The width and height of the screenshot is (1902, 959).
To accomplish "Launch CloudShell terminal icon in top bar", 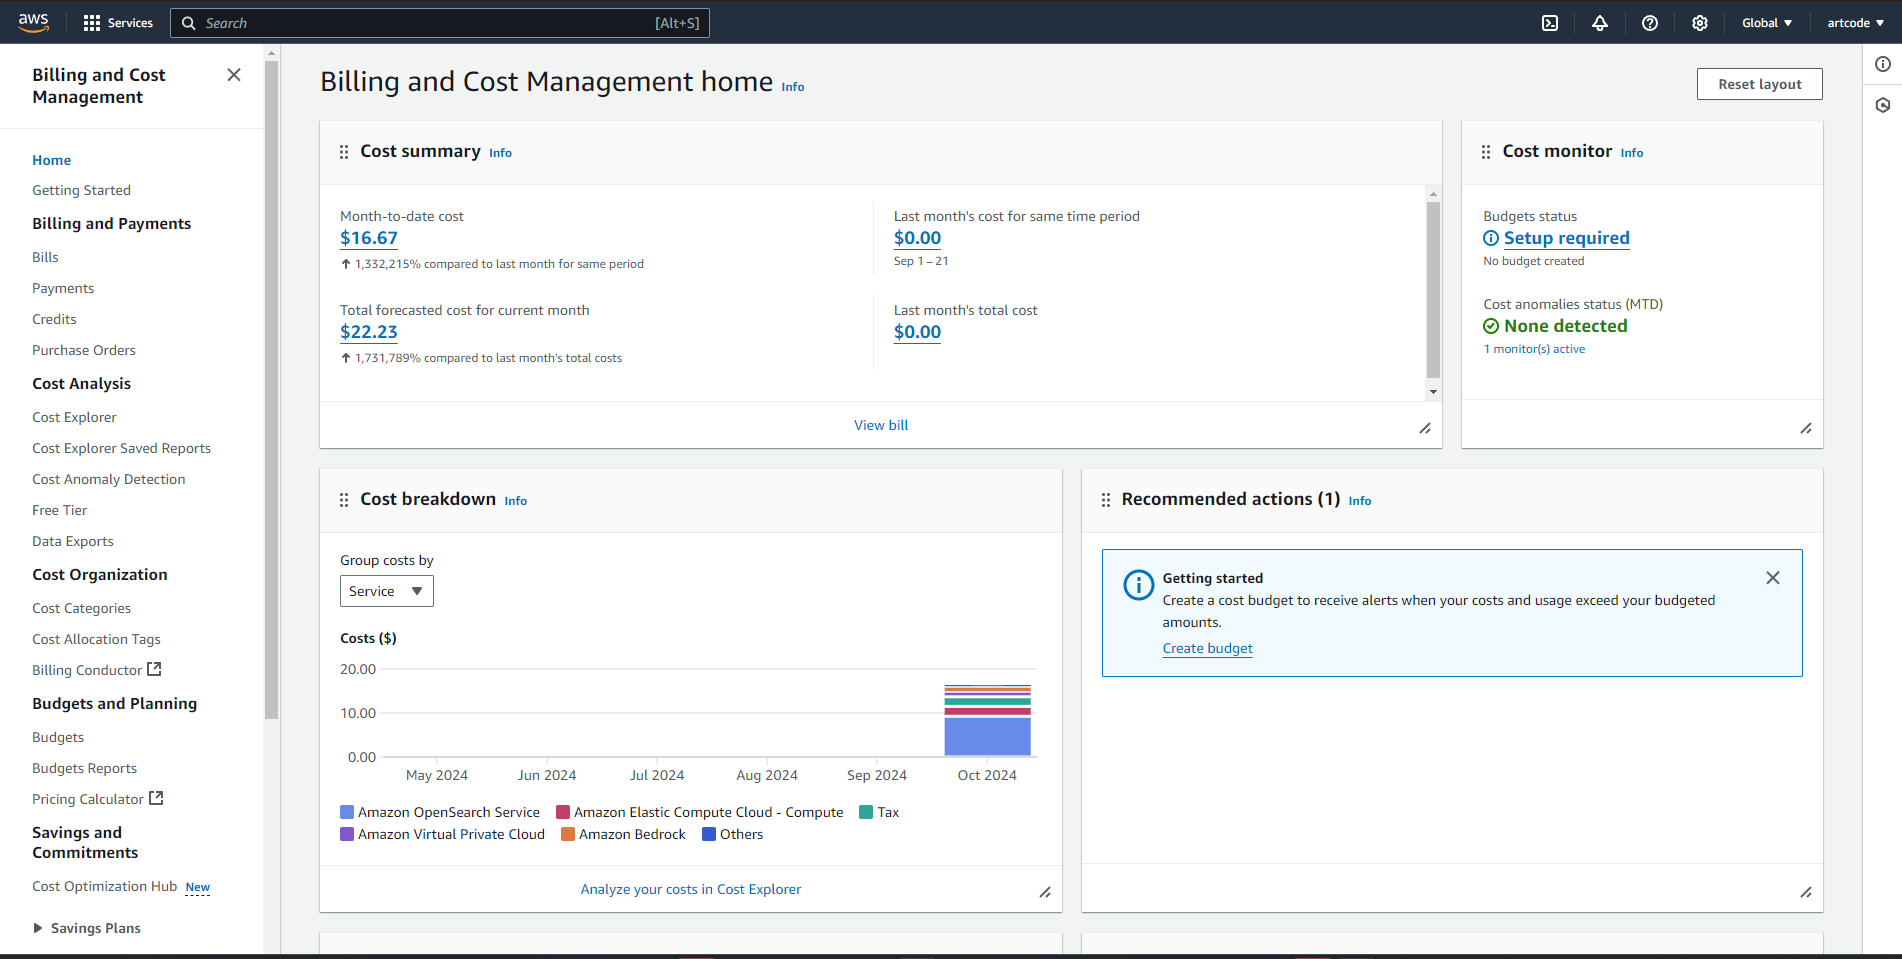I will coord(1550,23).
